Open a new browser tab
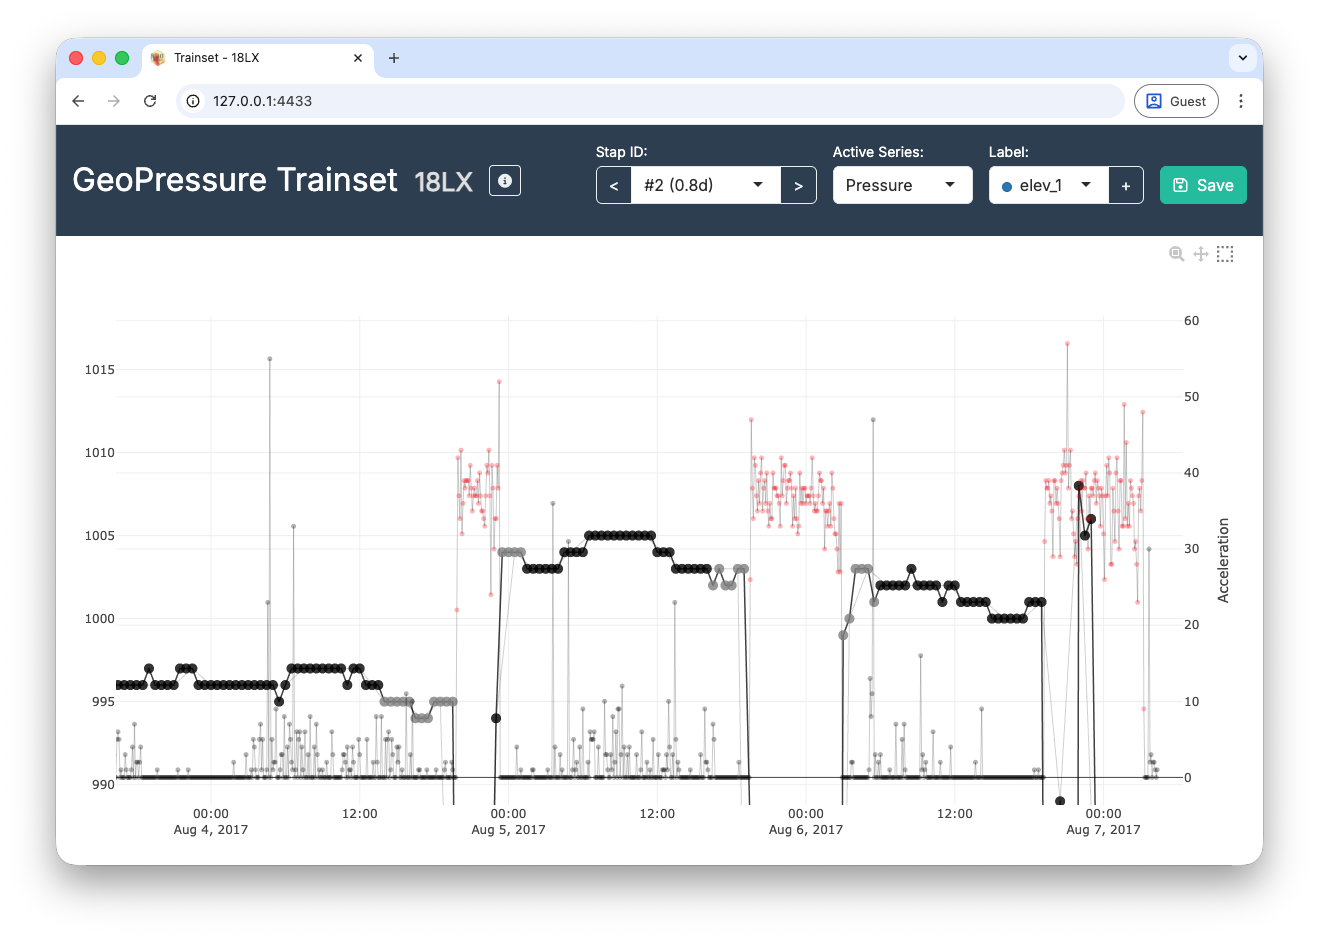1319x939 pixels. point(394,58)
